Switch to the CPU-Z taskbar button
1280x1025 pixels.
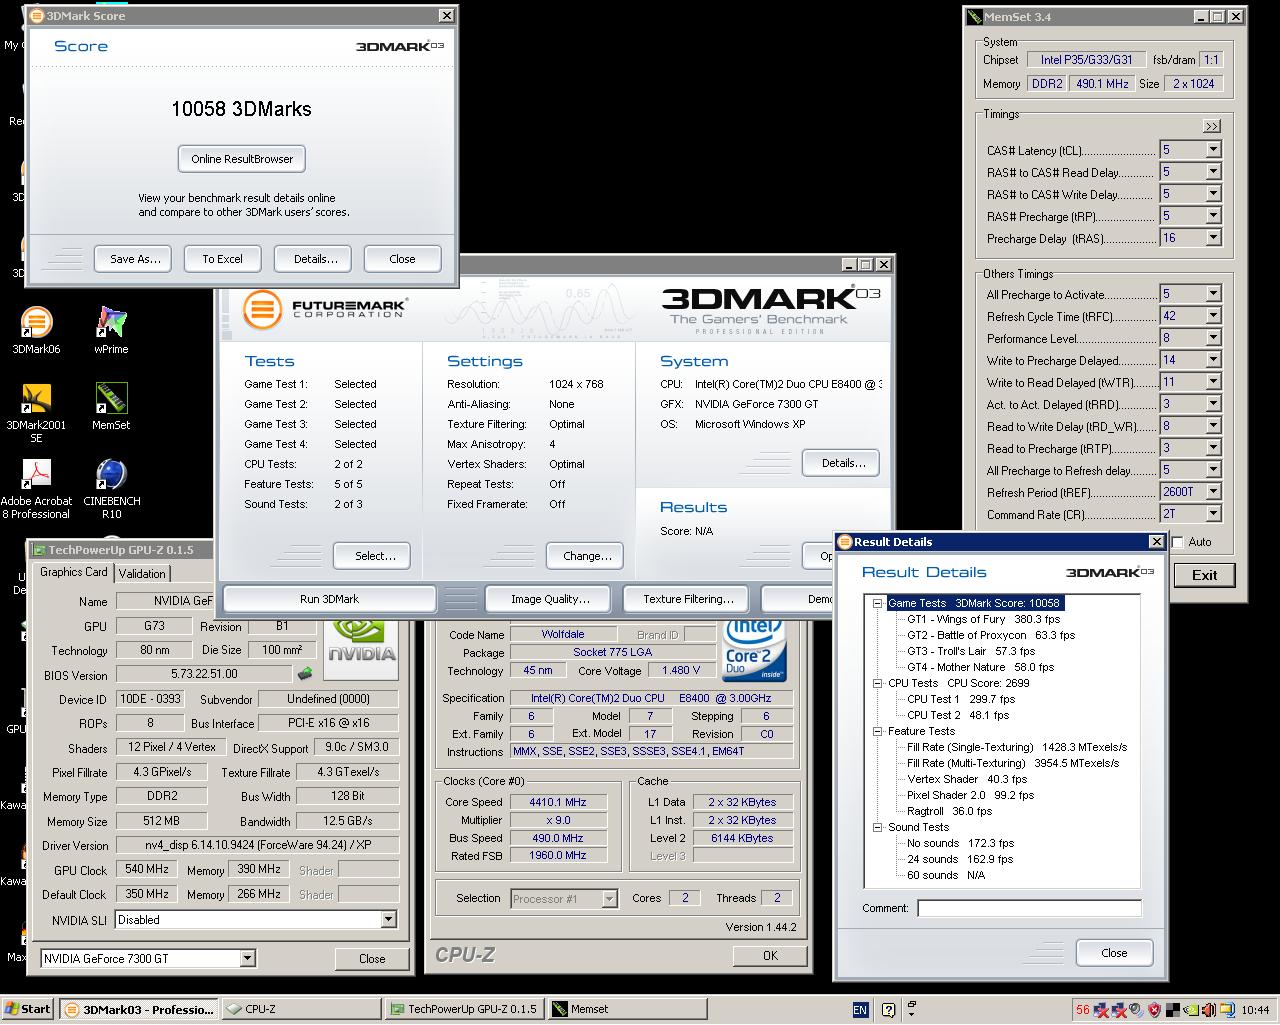(300, 1009)
